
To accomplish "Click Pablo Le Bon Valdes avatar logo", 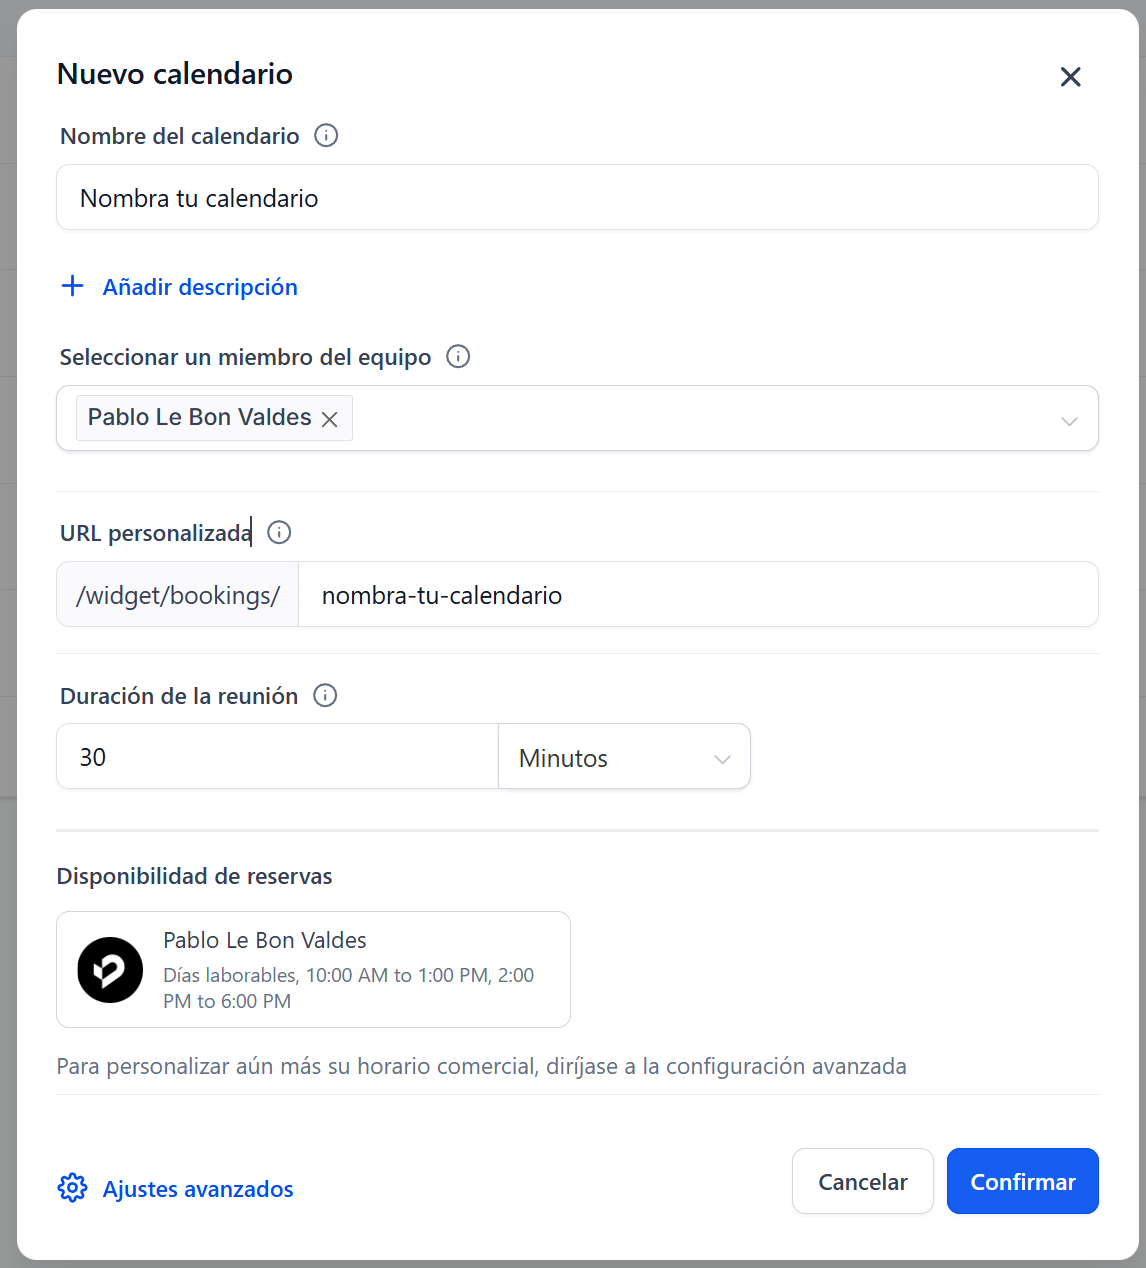I will pos(110,969).
